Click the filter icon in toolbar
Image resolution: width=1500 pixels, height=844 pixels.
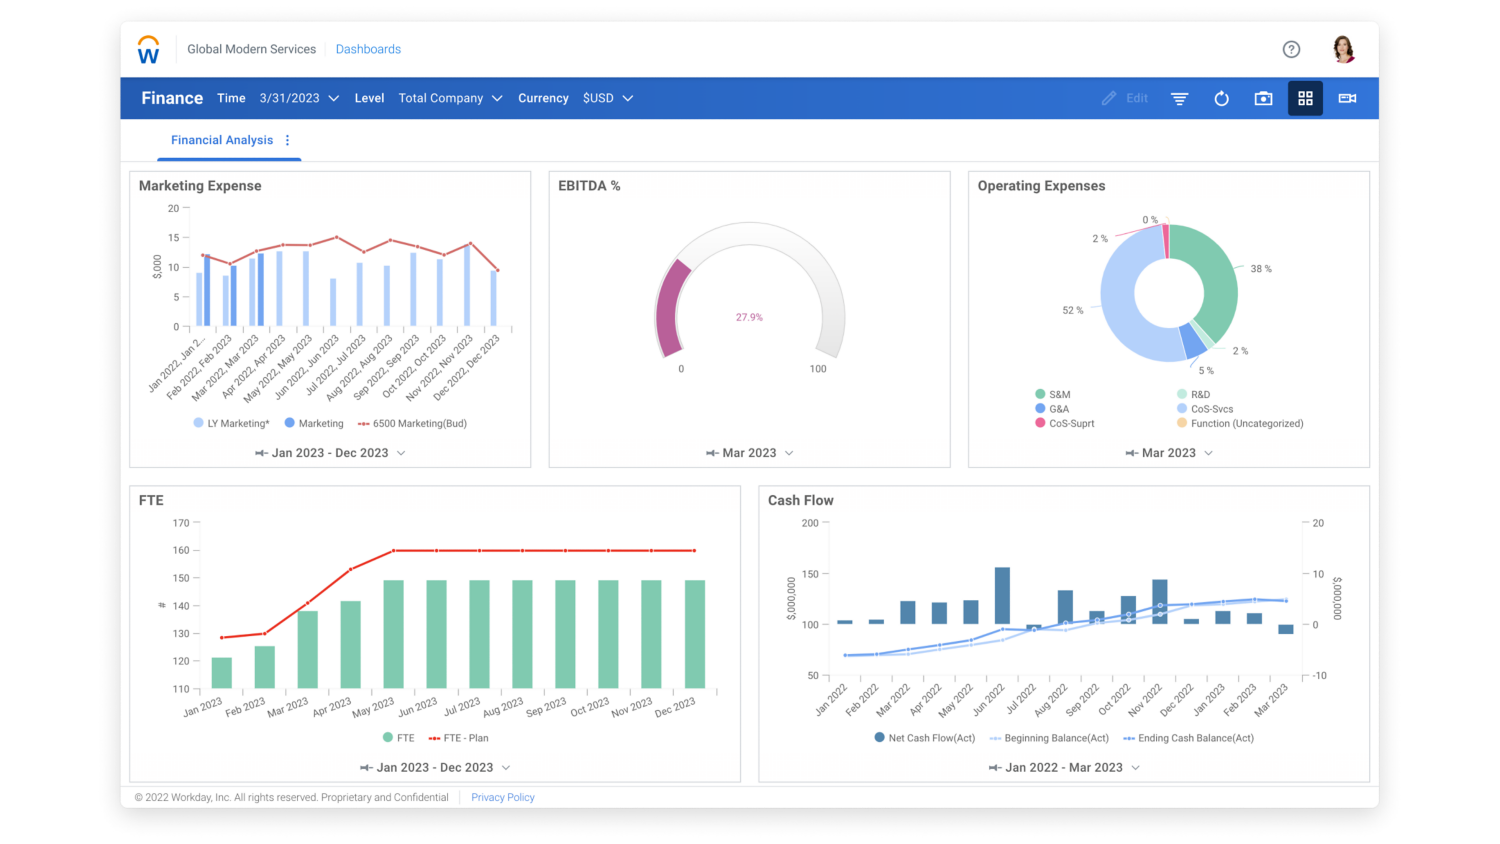click(1179, 98)
